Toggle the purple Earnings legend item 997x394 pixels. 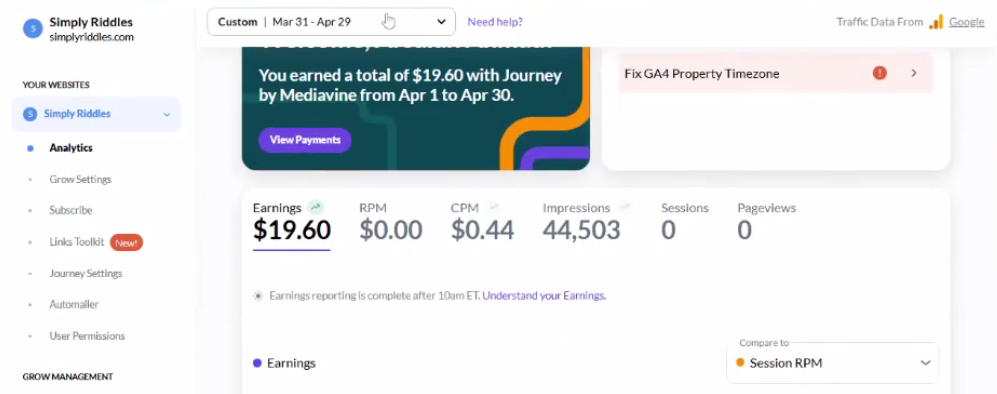click(284, 363)
